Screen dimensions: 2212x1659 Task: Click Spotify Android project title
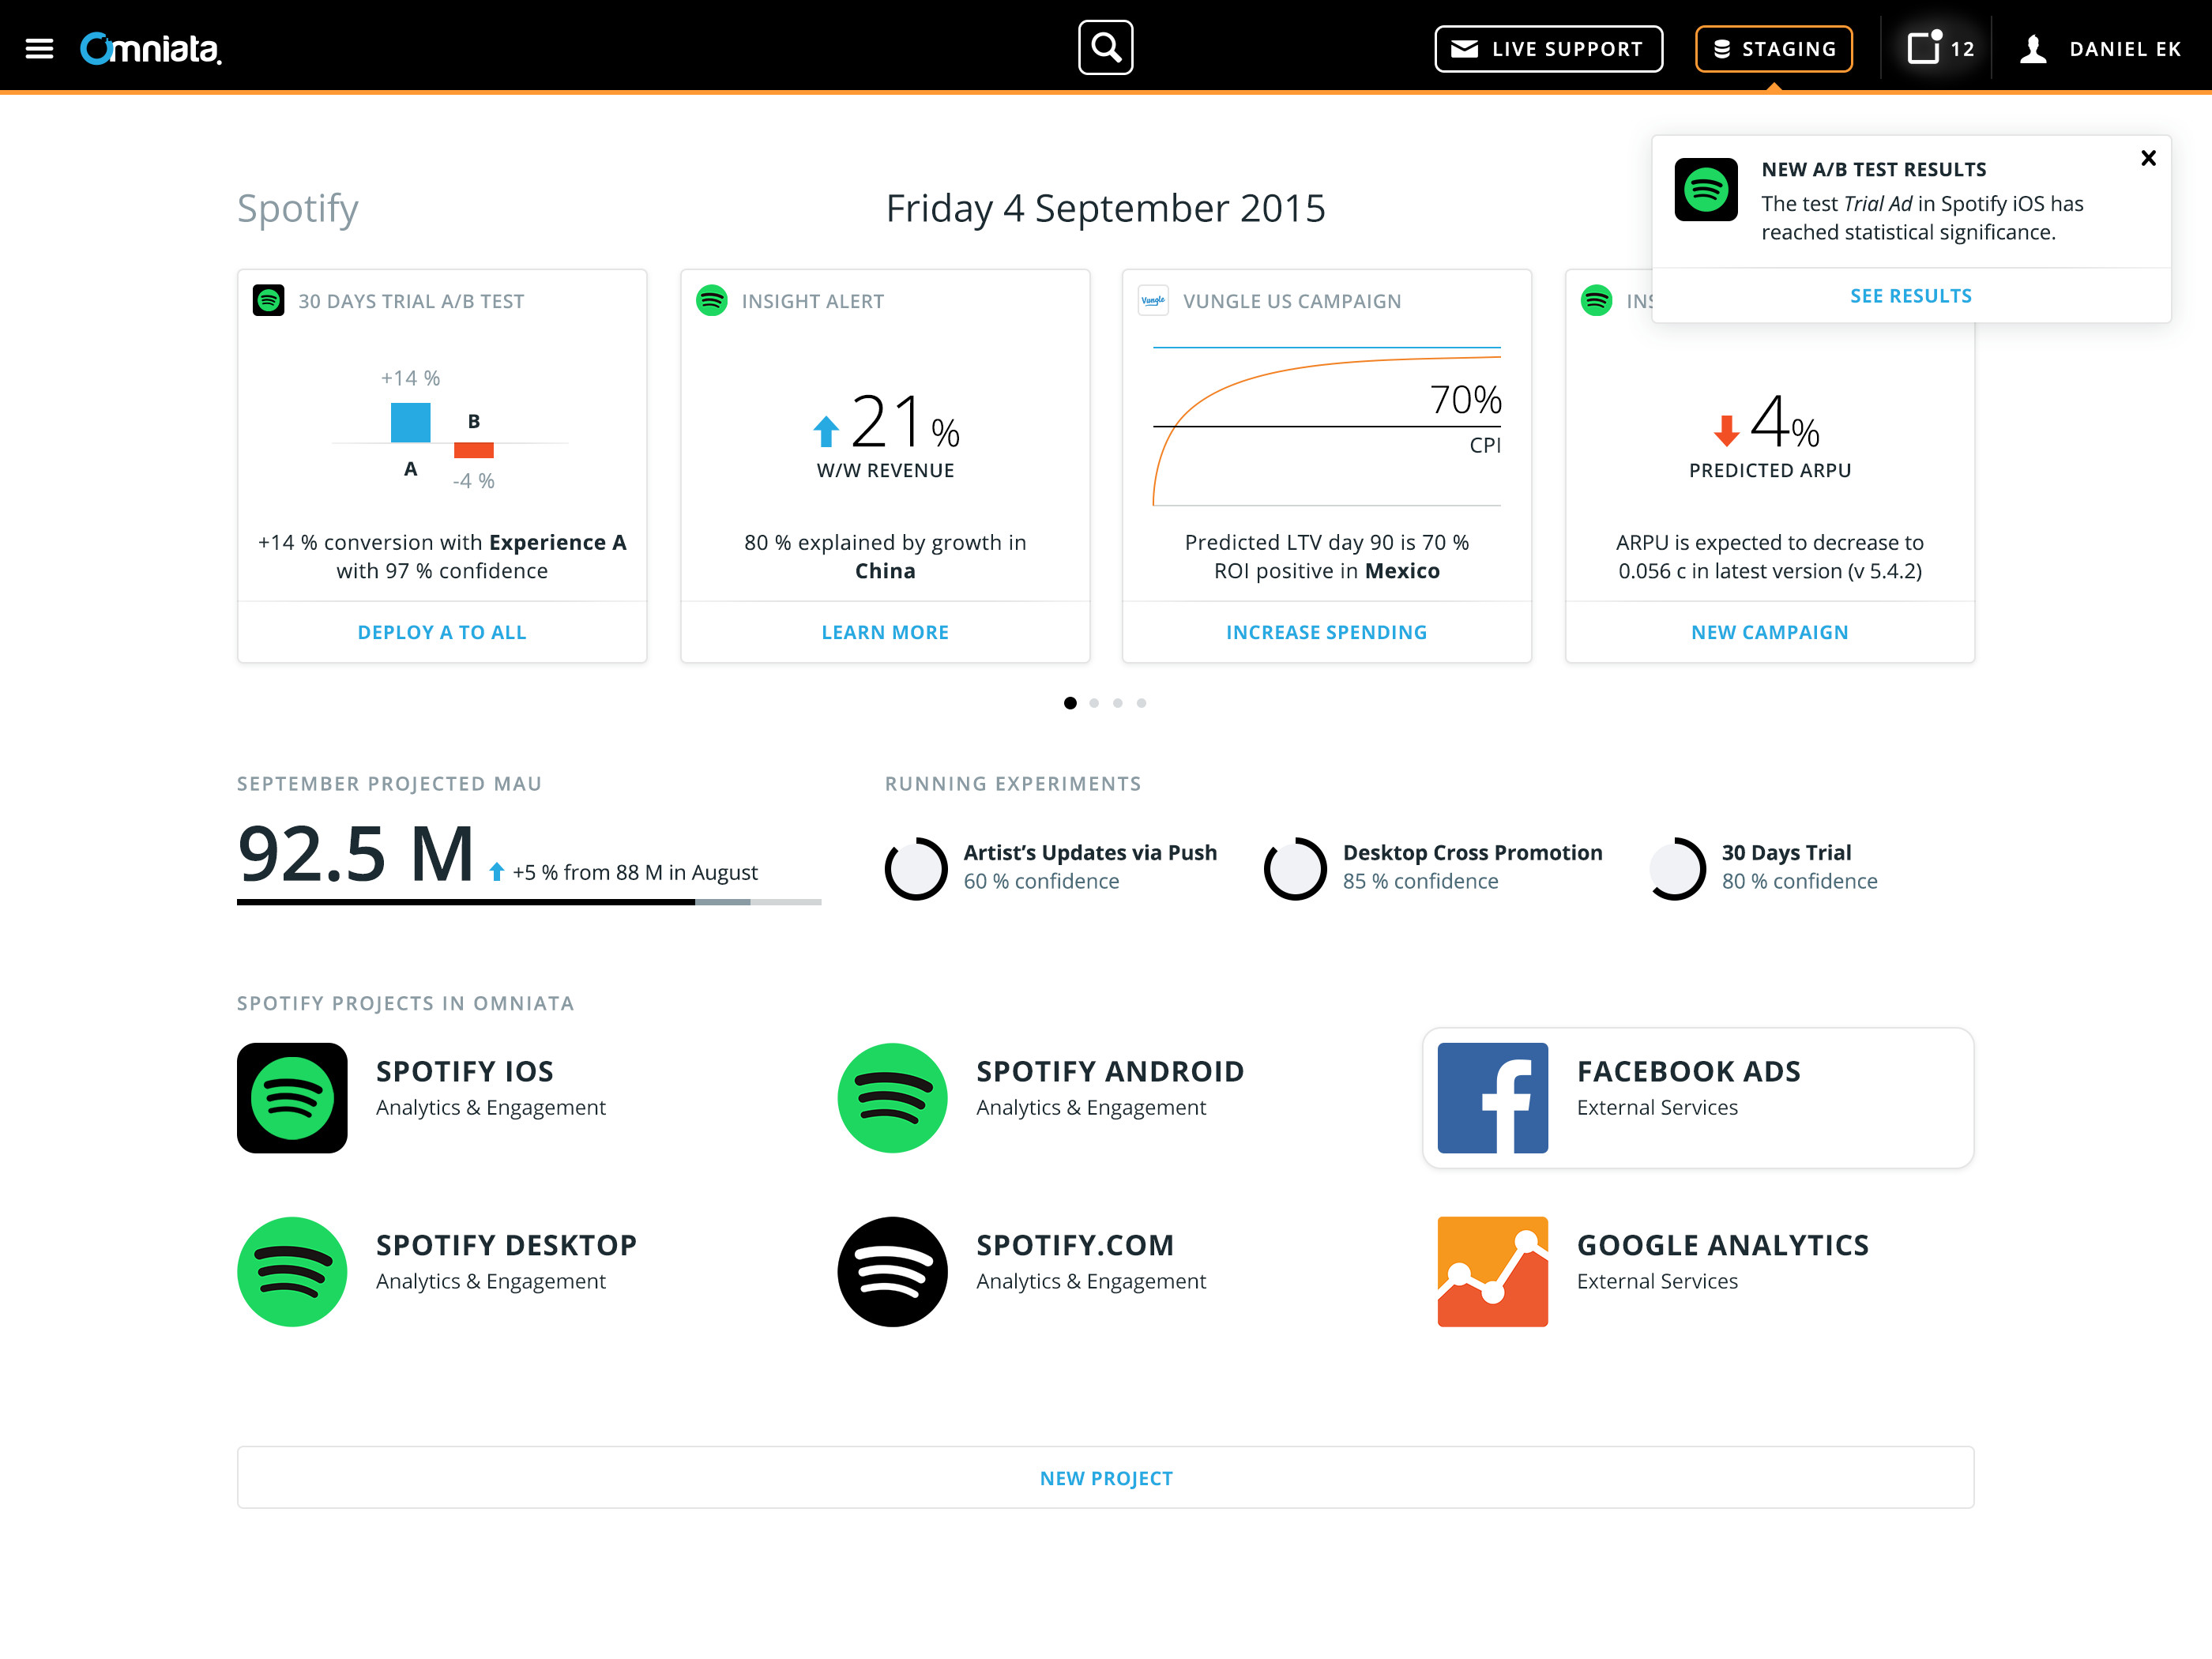[1110, 1071]
